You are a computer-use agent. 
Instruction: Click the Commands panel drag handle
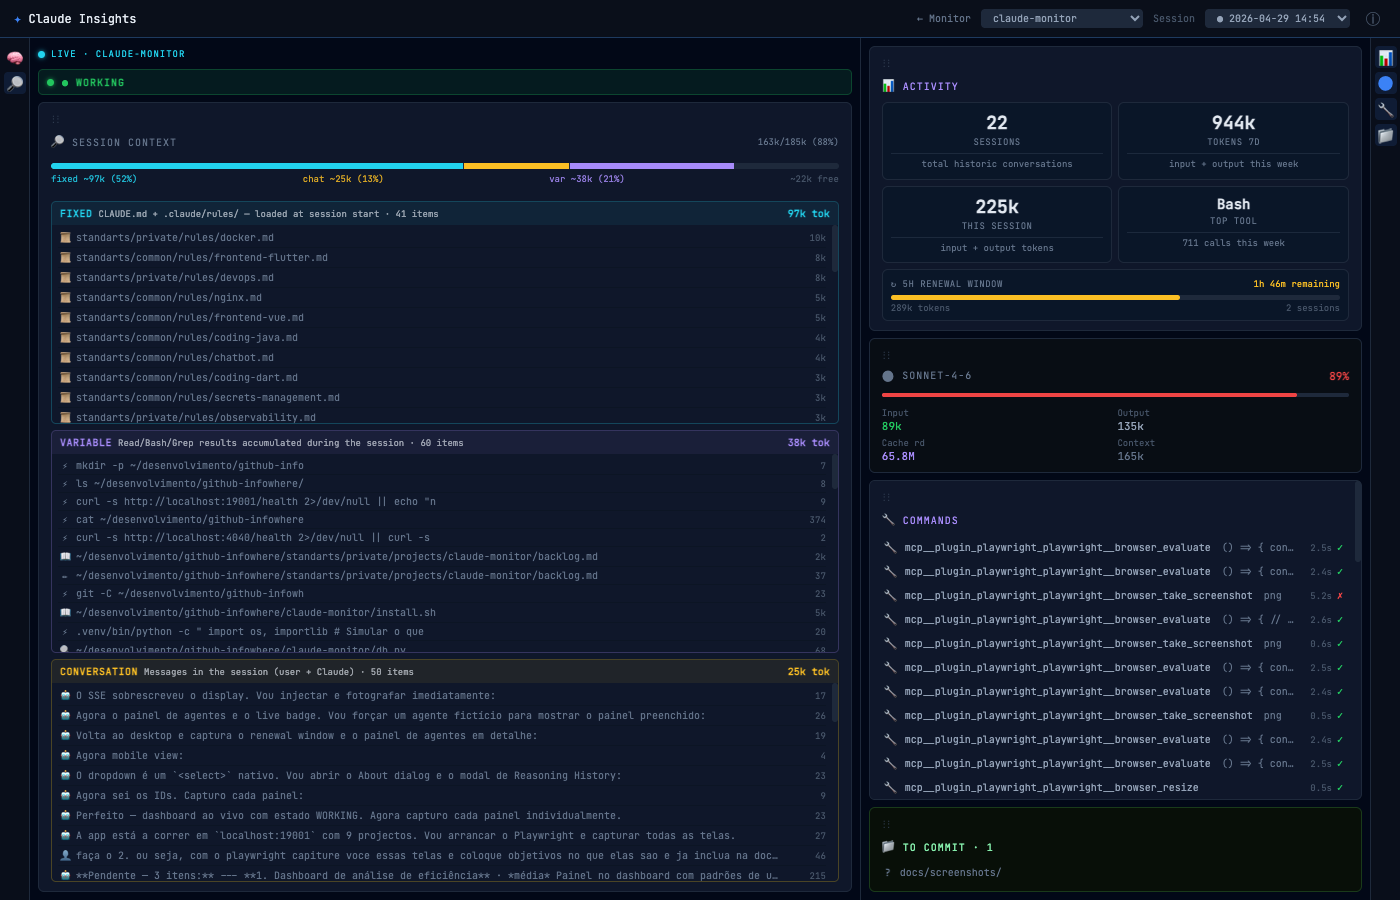click(x=887, y=496)
